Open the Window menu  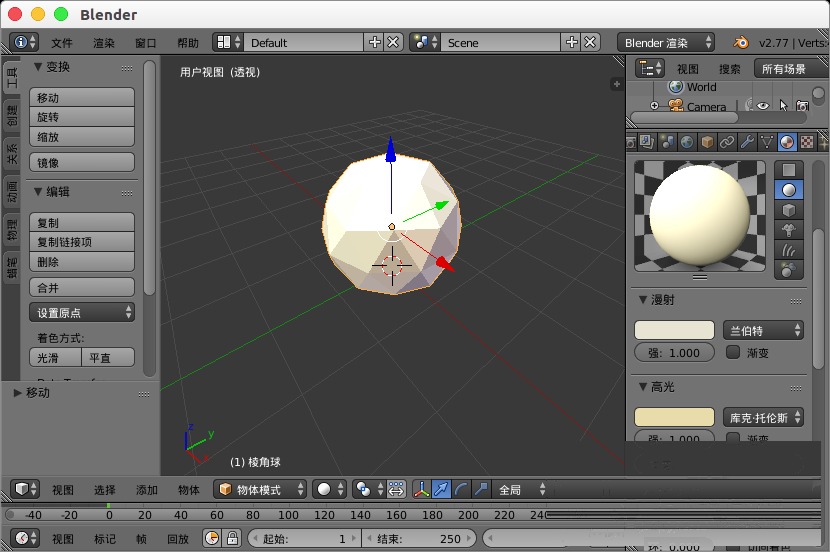146,43
